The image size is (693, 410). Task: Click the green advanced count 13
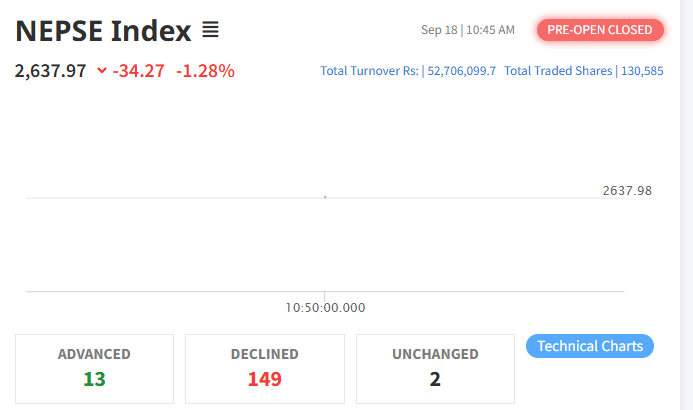94,379
